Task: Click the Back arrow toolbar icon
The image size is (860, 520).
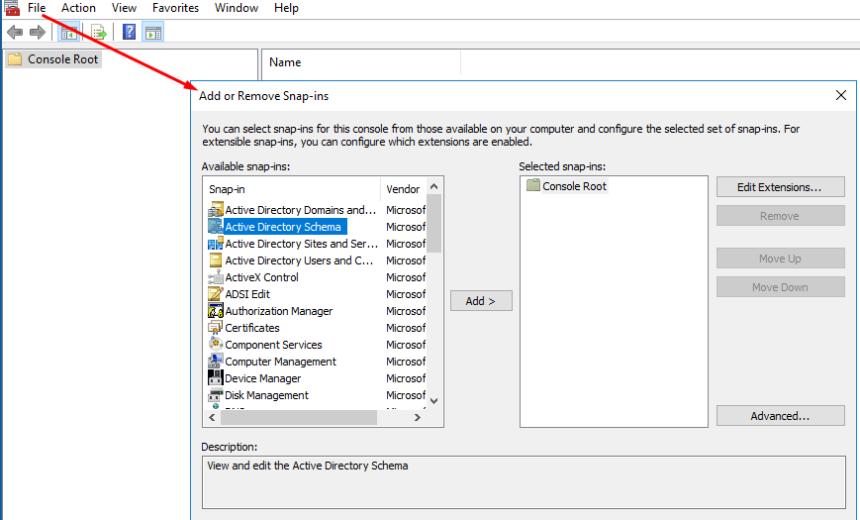Action: click(x=15, y=32)
